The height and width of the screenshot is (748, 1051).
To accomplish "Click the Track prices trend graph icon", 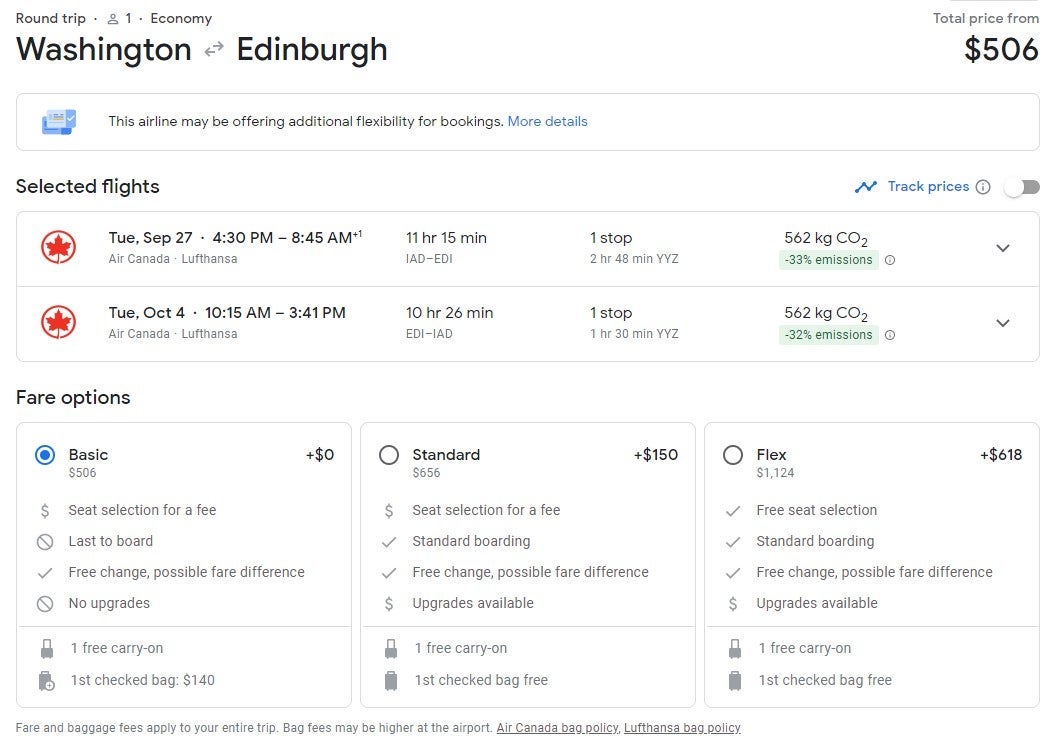I will point(866,187).
